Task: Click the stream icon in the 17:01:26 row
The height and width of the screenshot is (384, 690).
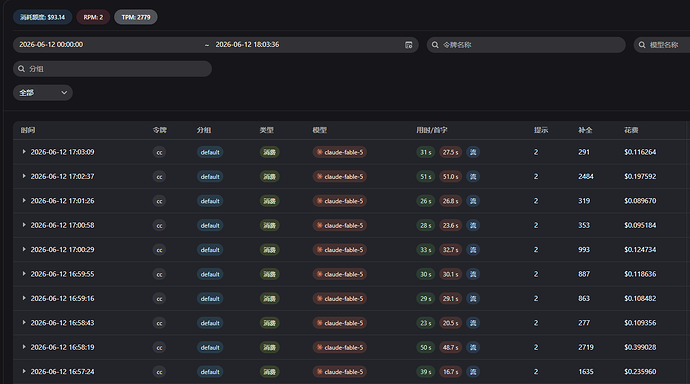Action: point(473,201)
